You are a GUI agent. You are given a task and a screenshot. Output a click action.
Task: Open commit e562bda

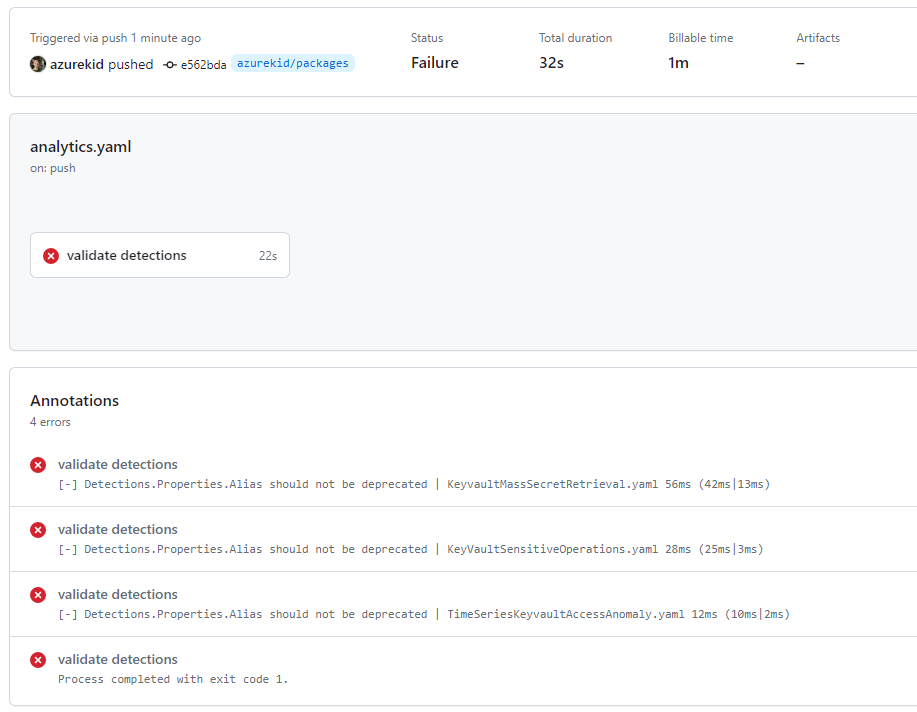point(202,63)
